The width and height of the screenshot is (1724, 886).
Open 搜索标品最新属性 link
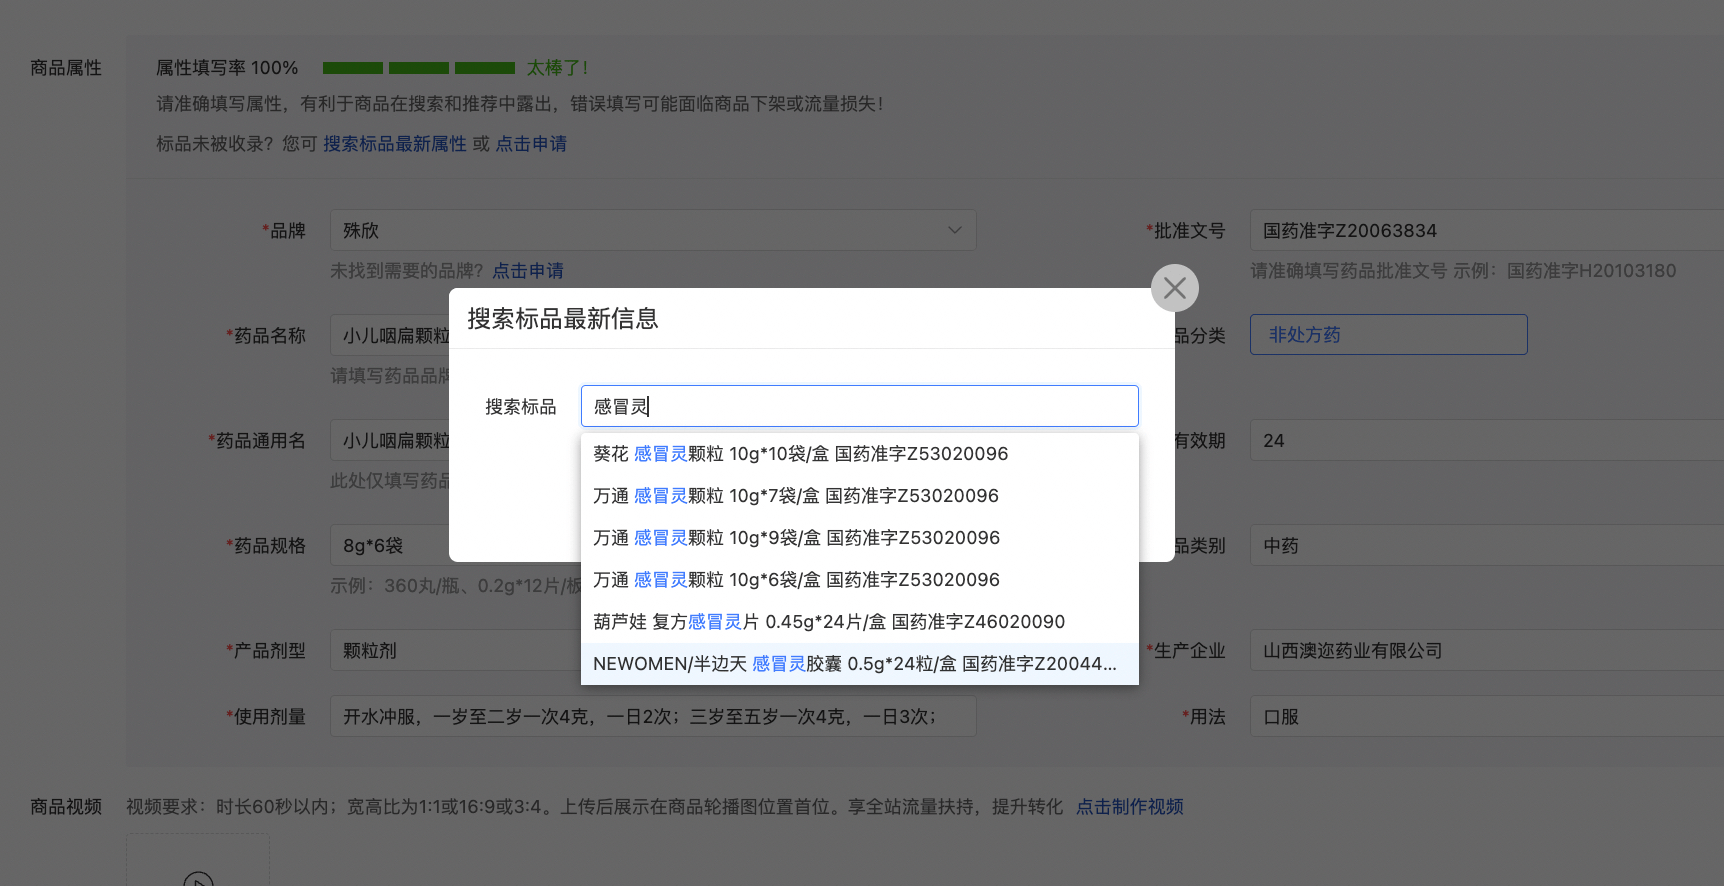pyautogui.click(x=395, y=144)
